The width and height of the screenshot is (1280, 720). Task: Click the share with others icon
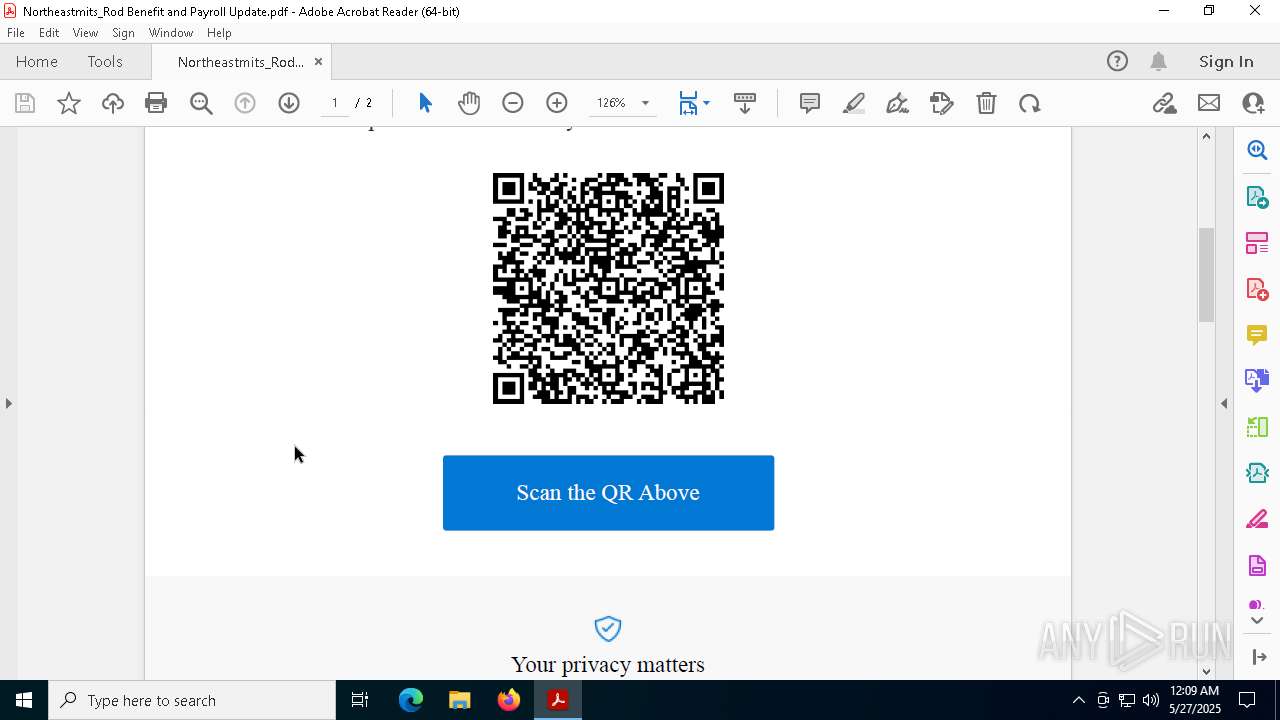point(1253,103)
